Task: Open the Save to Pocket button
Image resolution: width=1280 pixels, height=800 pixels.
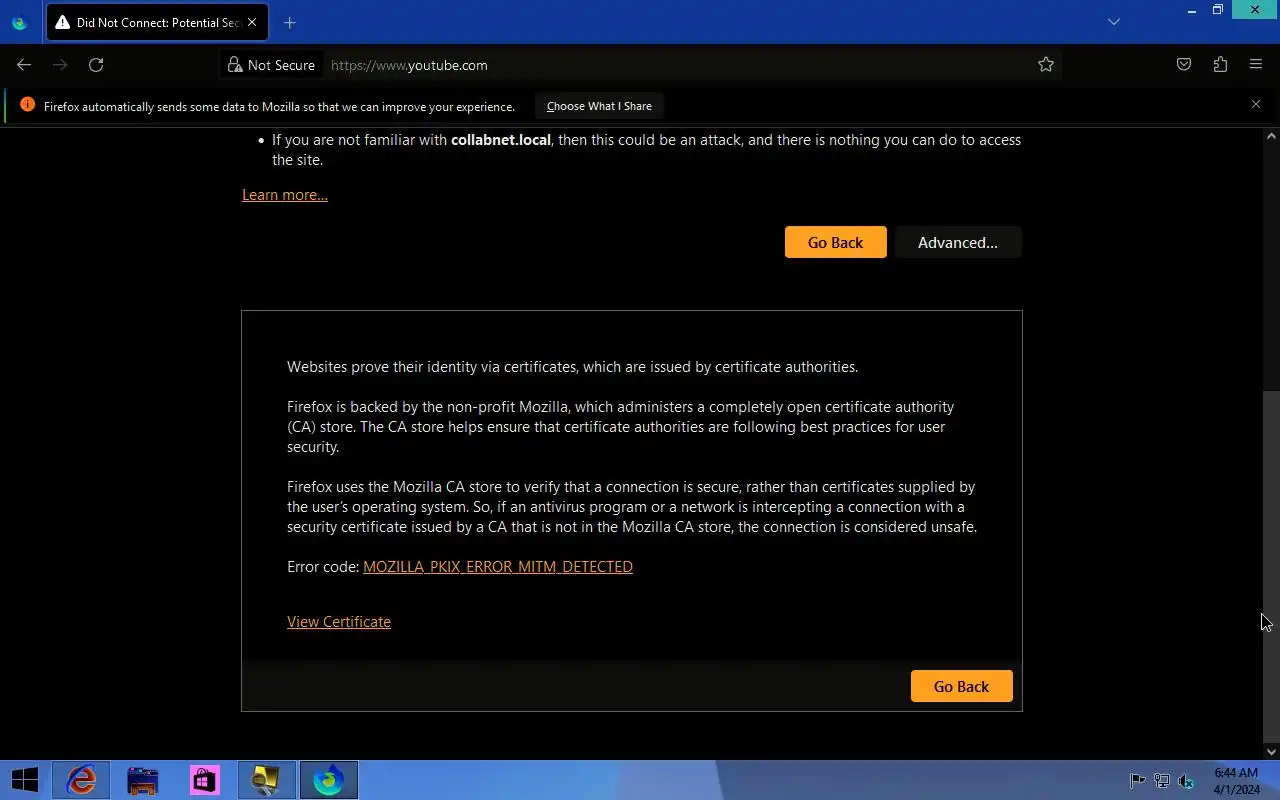Action: 1184,65
